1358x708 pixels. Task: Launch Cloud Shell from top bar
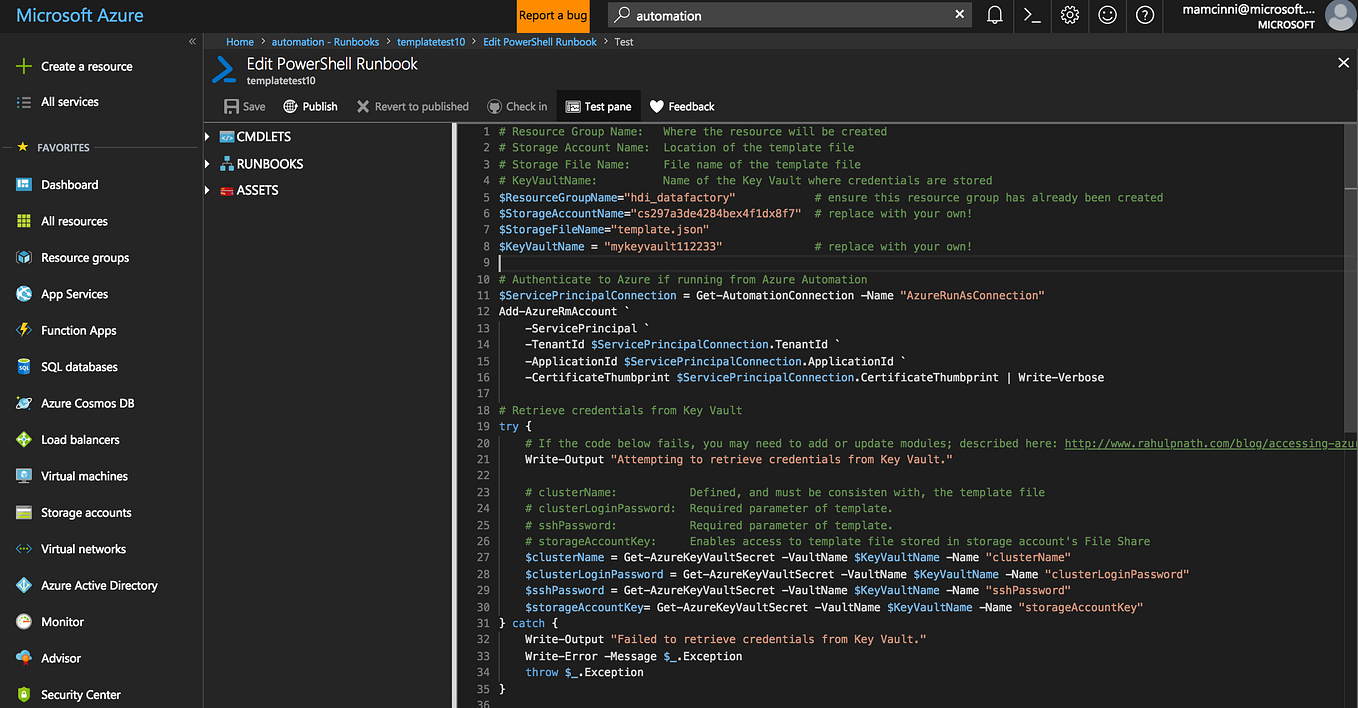pyautogui.click(x=1032, y=15)
